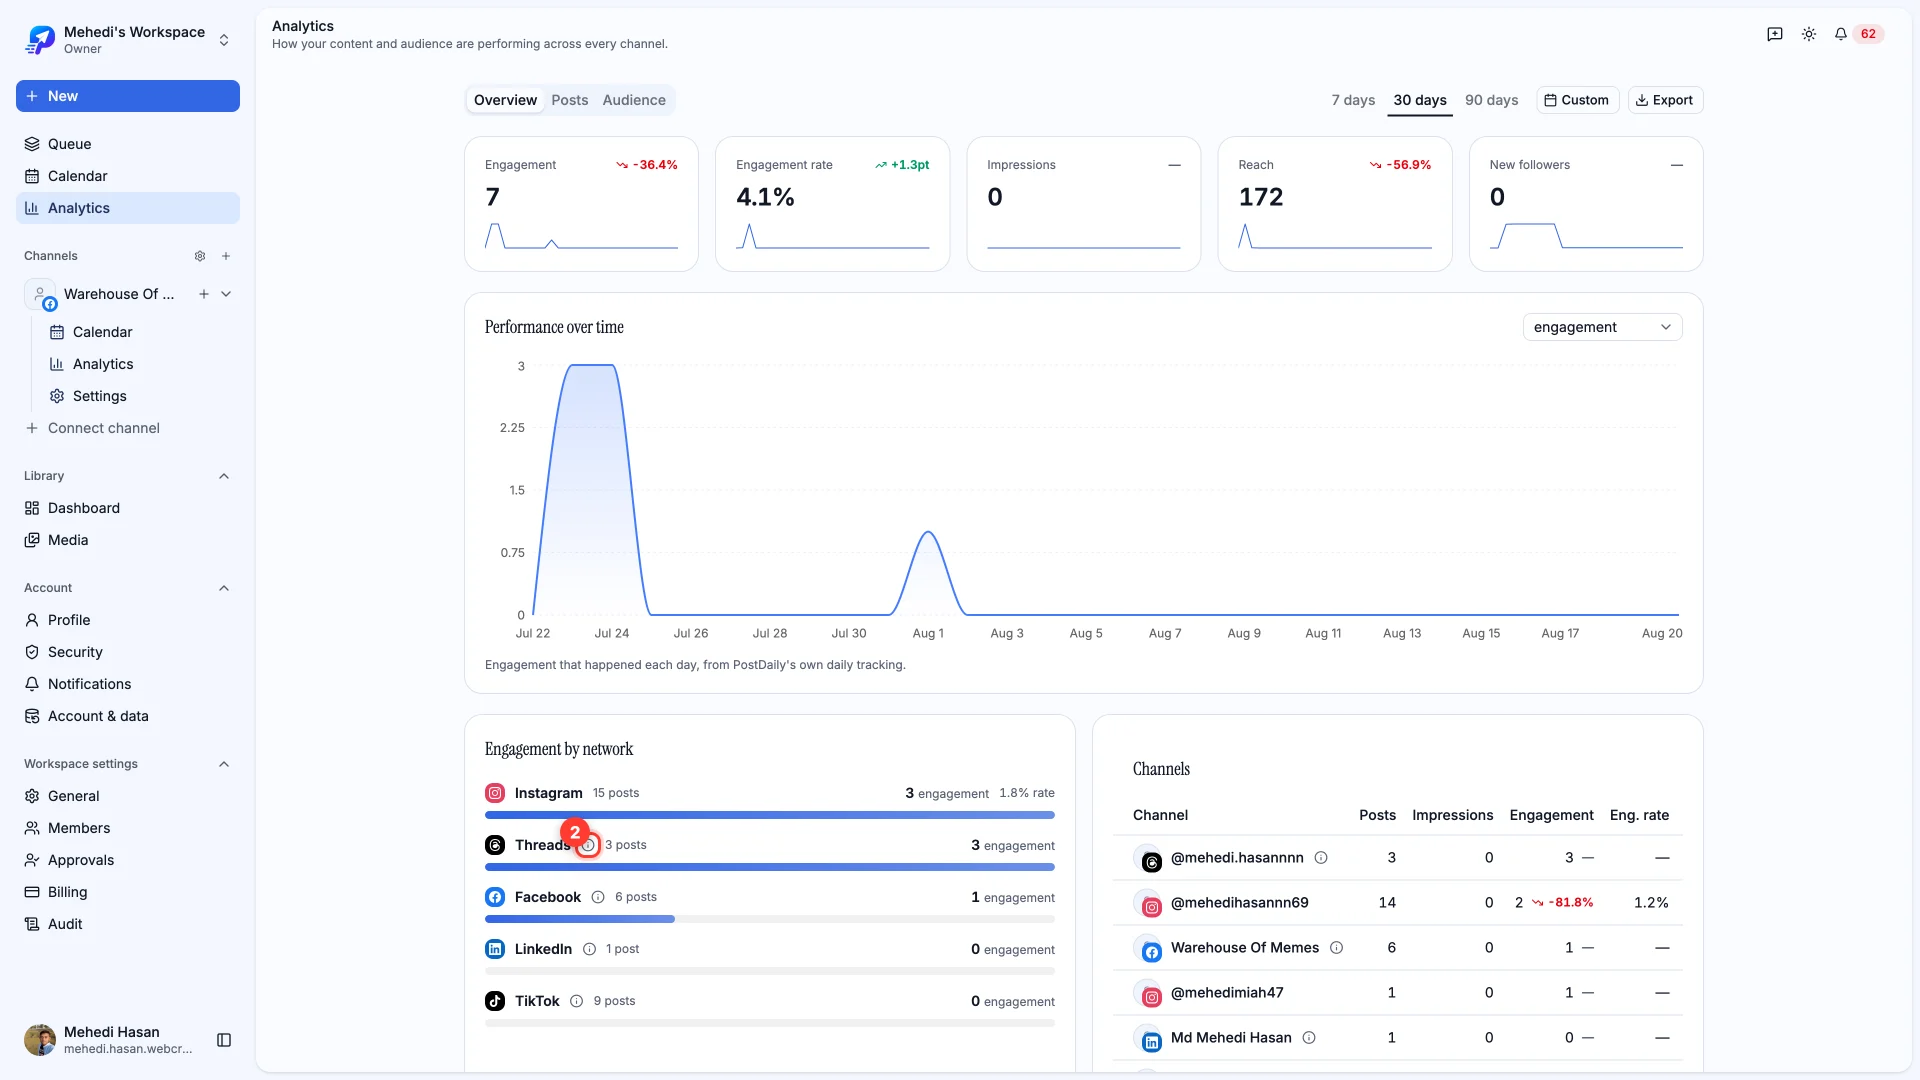Collapse the Workspace settings section
This screenshot has width=1920, height=1080.
224,764
